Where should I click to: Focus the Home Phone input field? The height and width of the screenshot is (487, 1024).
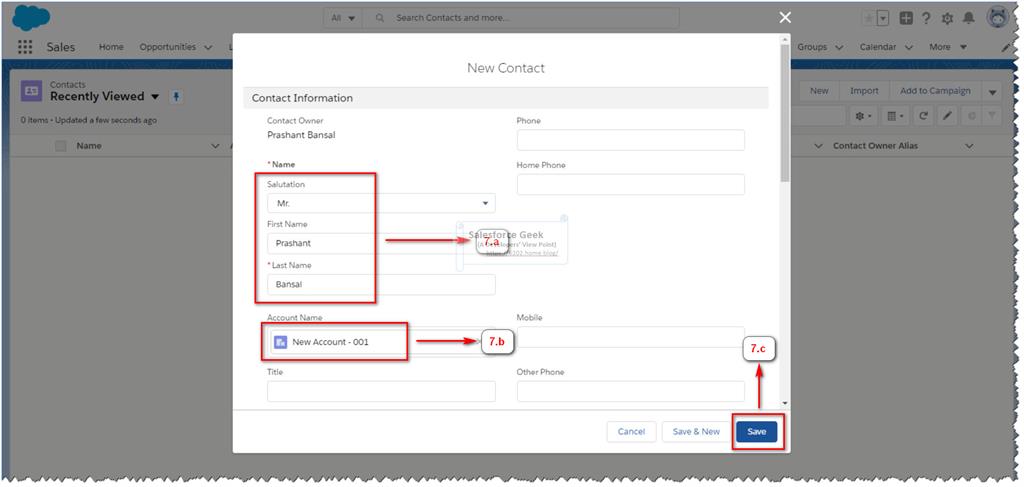click(631, 184)
